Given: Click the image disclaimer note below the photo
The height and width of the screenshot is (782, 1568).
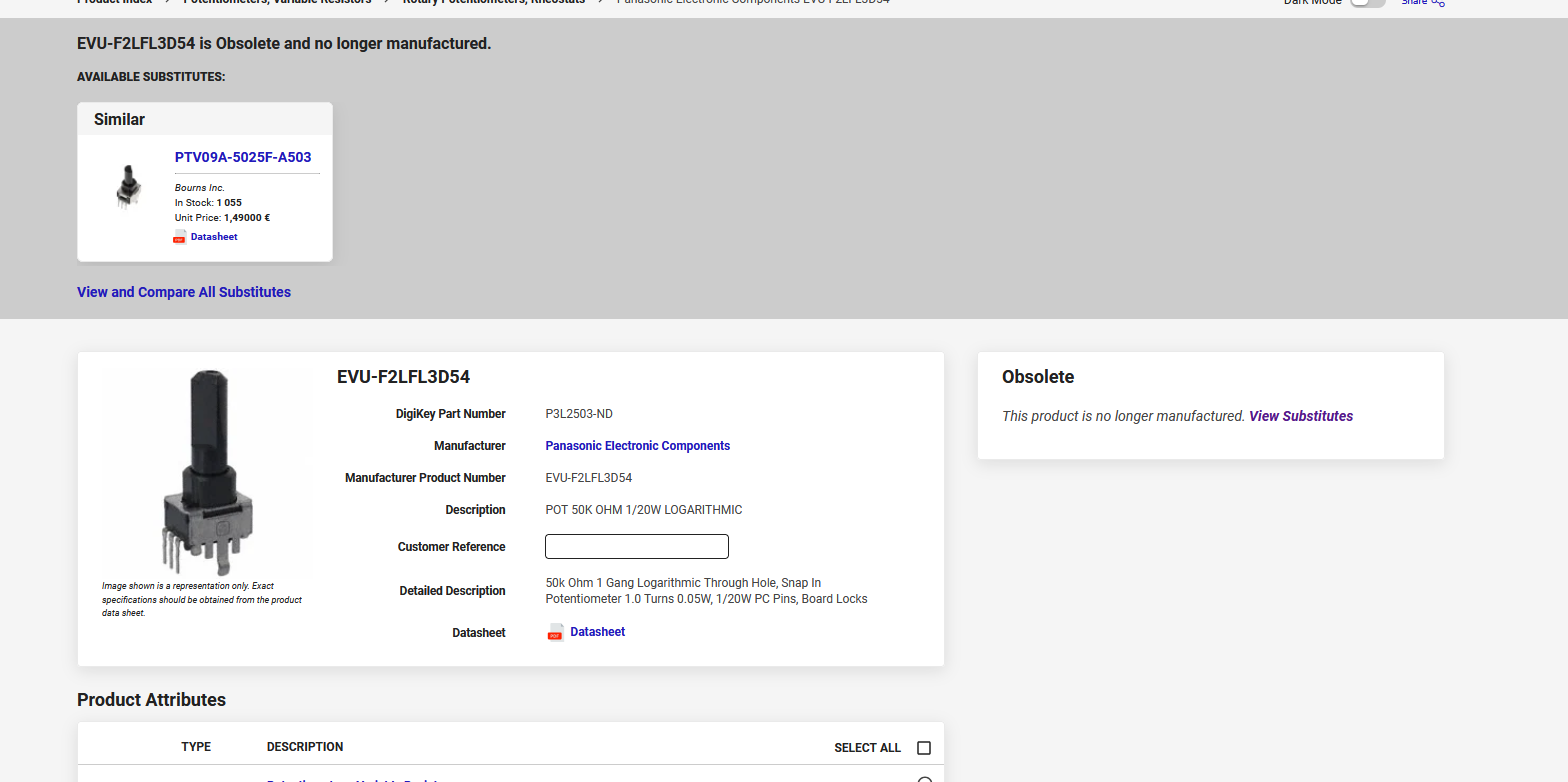Looking at the screenshot, I should 202,599.
